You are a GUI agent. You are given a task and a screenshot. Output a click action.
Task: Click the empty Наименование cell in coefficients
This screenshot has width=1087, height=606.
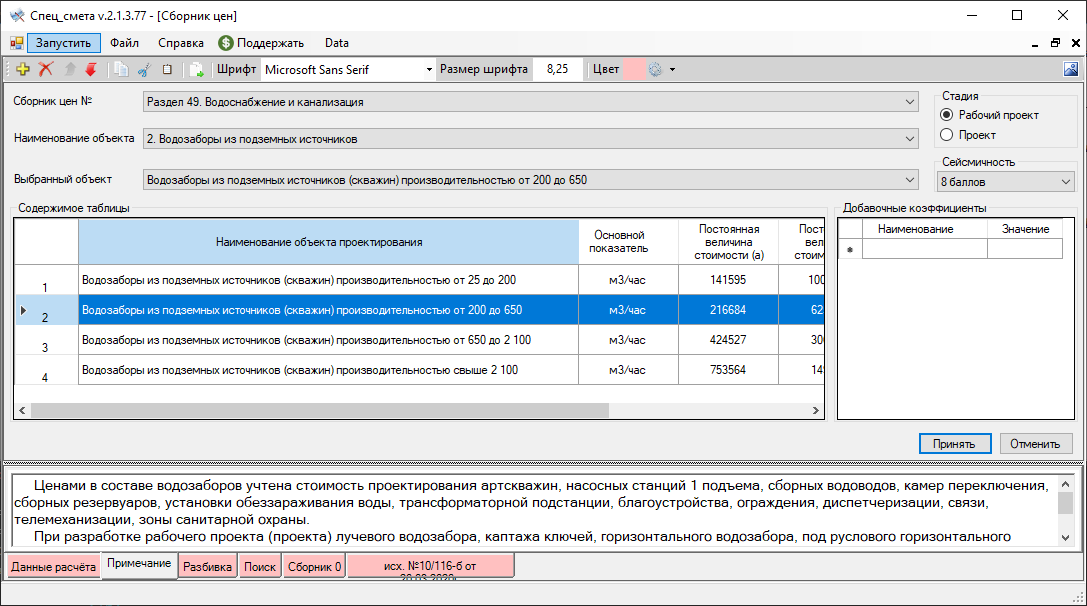tap(925, 249)
